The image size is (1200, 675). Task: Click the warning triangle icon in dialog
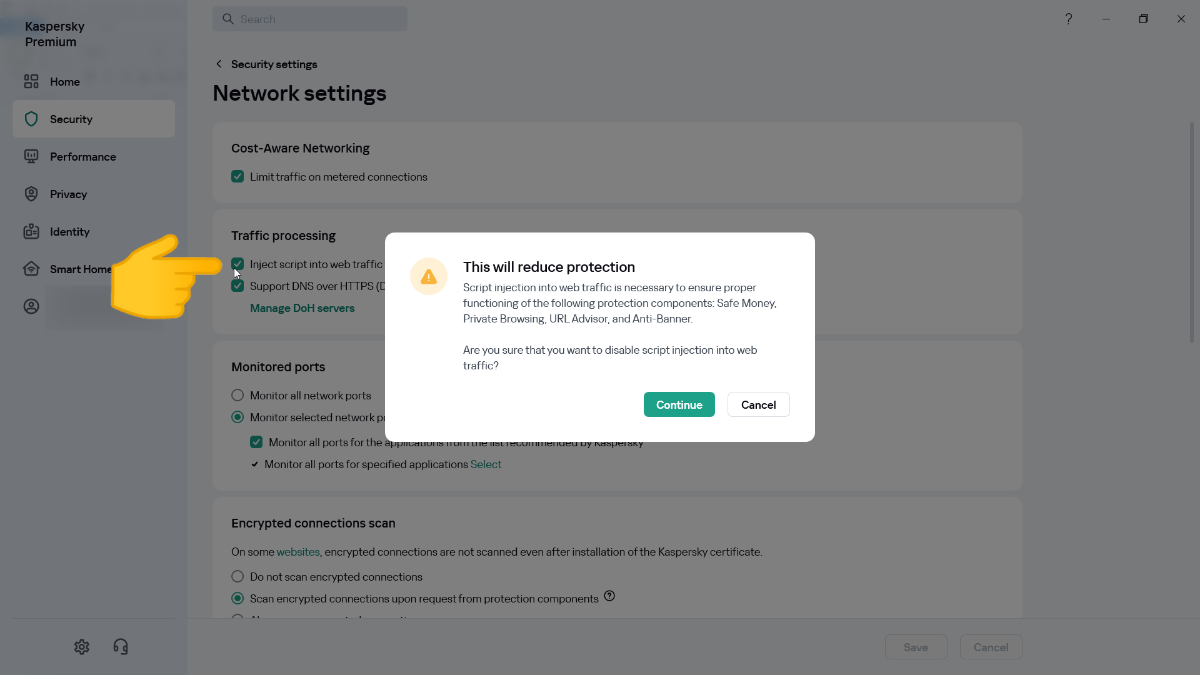(429, 276)
